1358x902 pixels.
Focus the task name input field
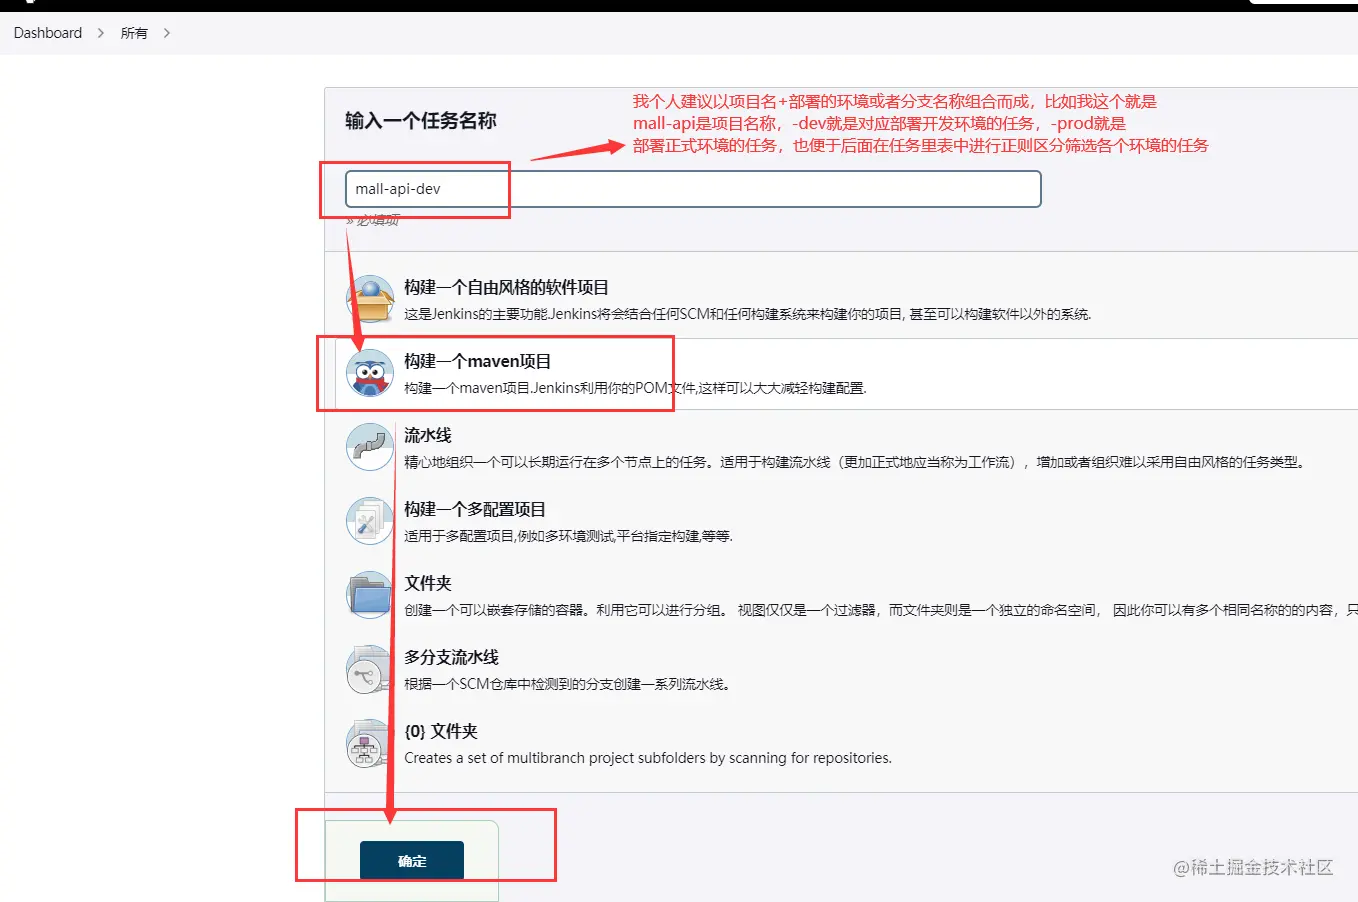point(693,189)
